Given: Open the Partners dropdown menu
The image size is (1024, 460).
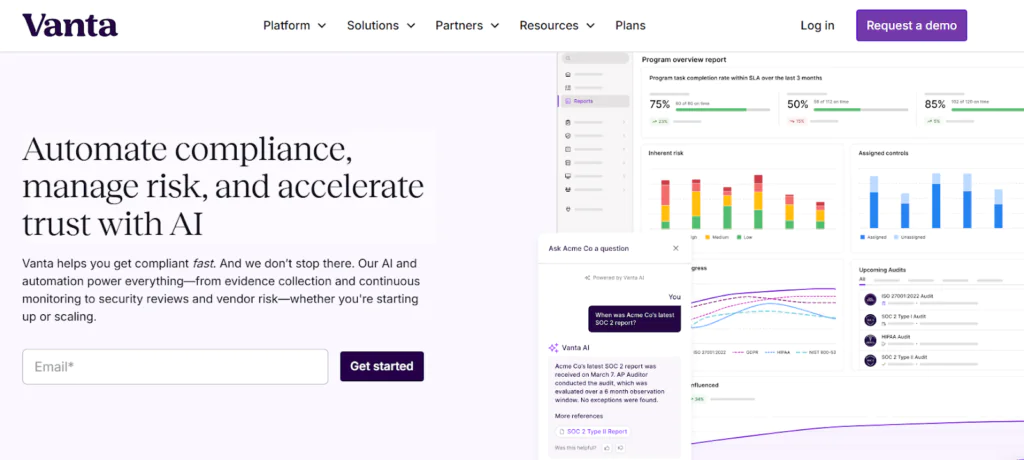Looking at the screenshot, I should click(466, 25).
